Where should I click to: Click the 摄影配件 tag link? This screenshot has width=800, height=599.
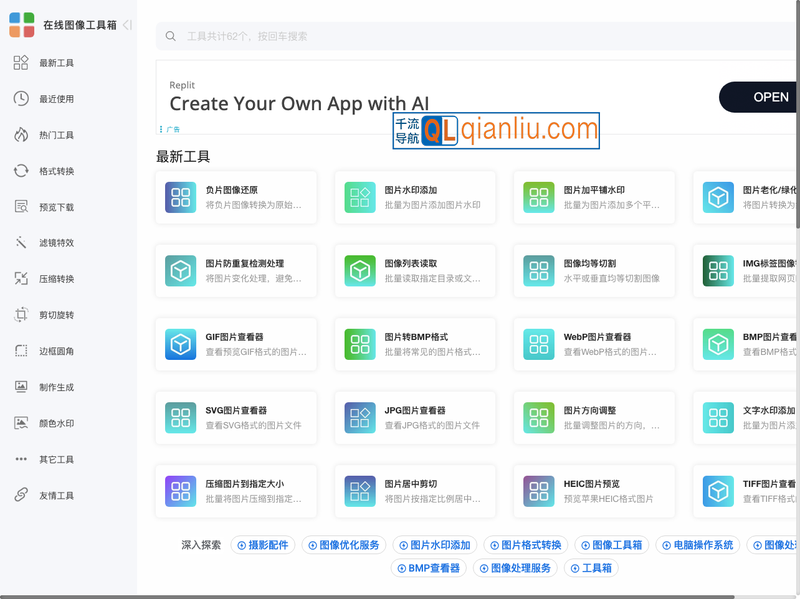[263, 545]
